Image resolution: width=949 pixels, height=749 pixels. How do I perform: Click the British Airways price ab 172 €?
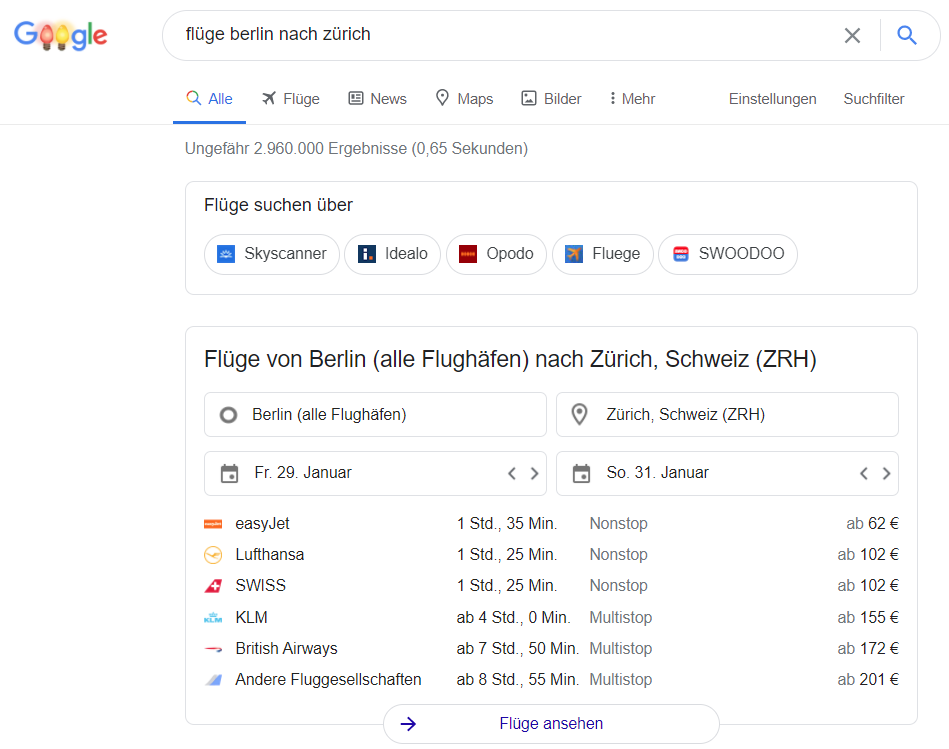point(868,649)
